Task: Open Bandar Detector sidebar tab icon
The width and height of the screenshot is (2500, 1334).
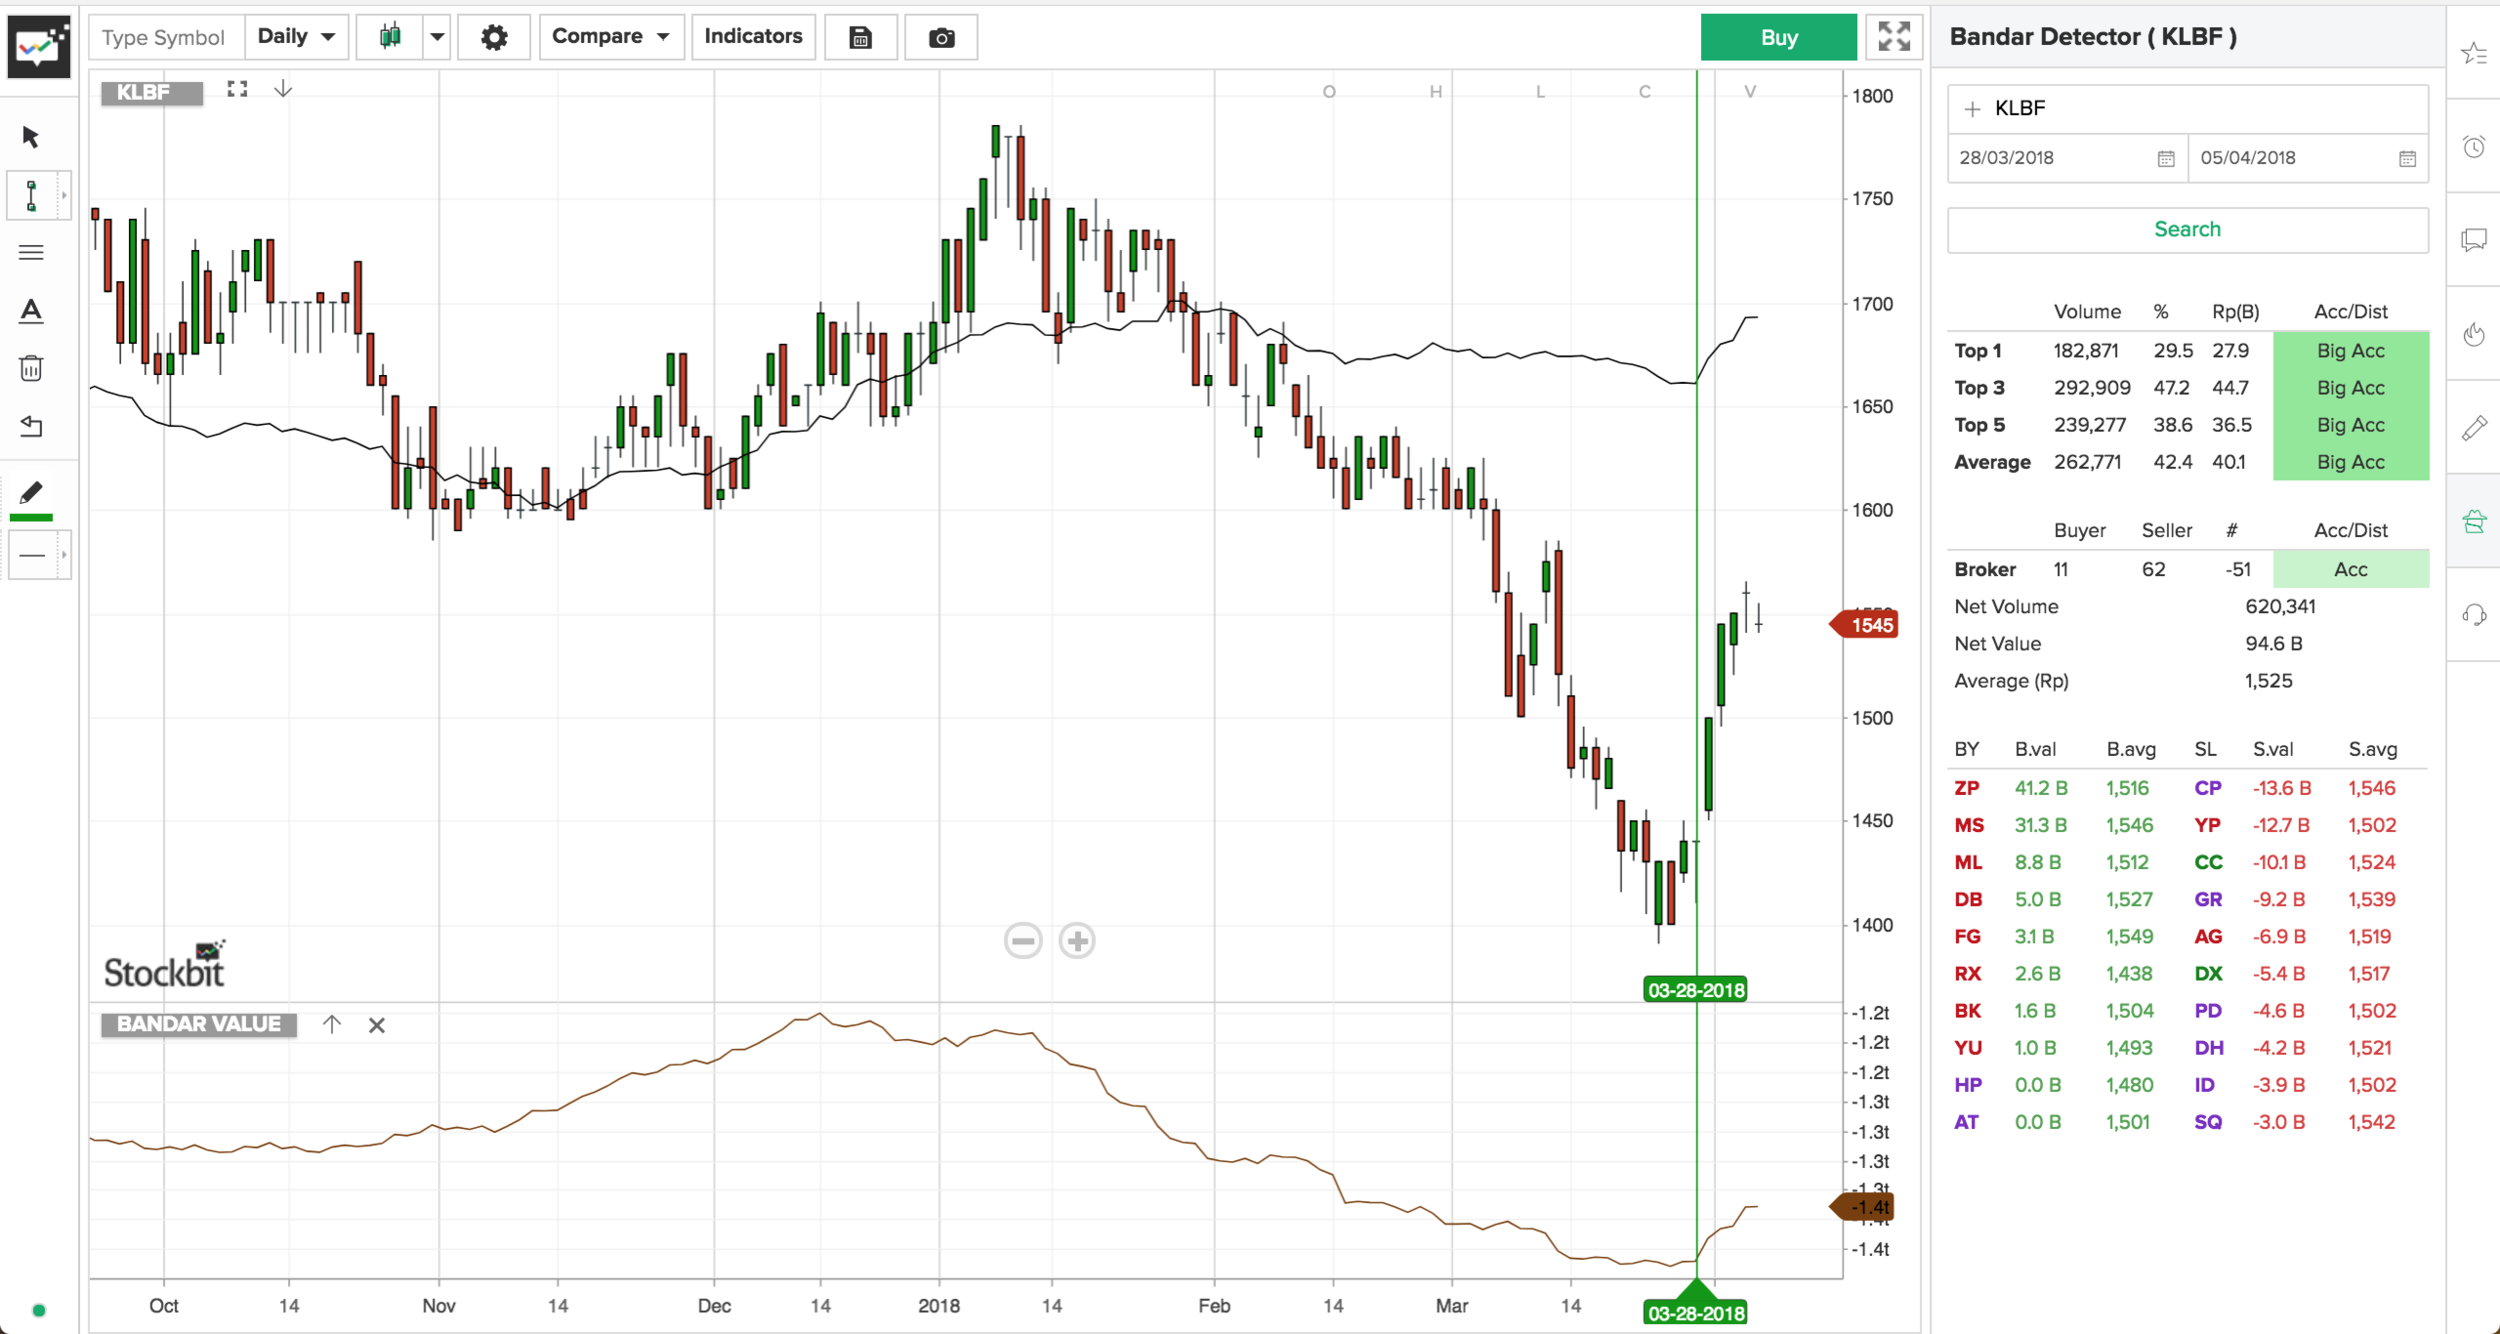Action: click(x=2474, y=521)
